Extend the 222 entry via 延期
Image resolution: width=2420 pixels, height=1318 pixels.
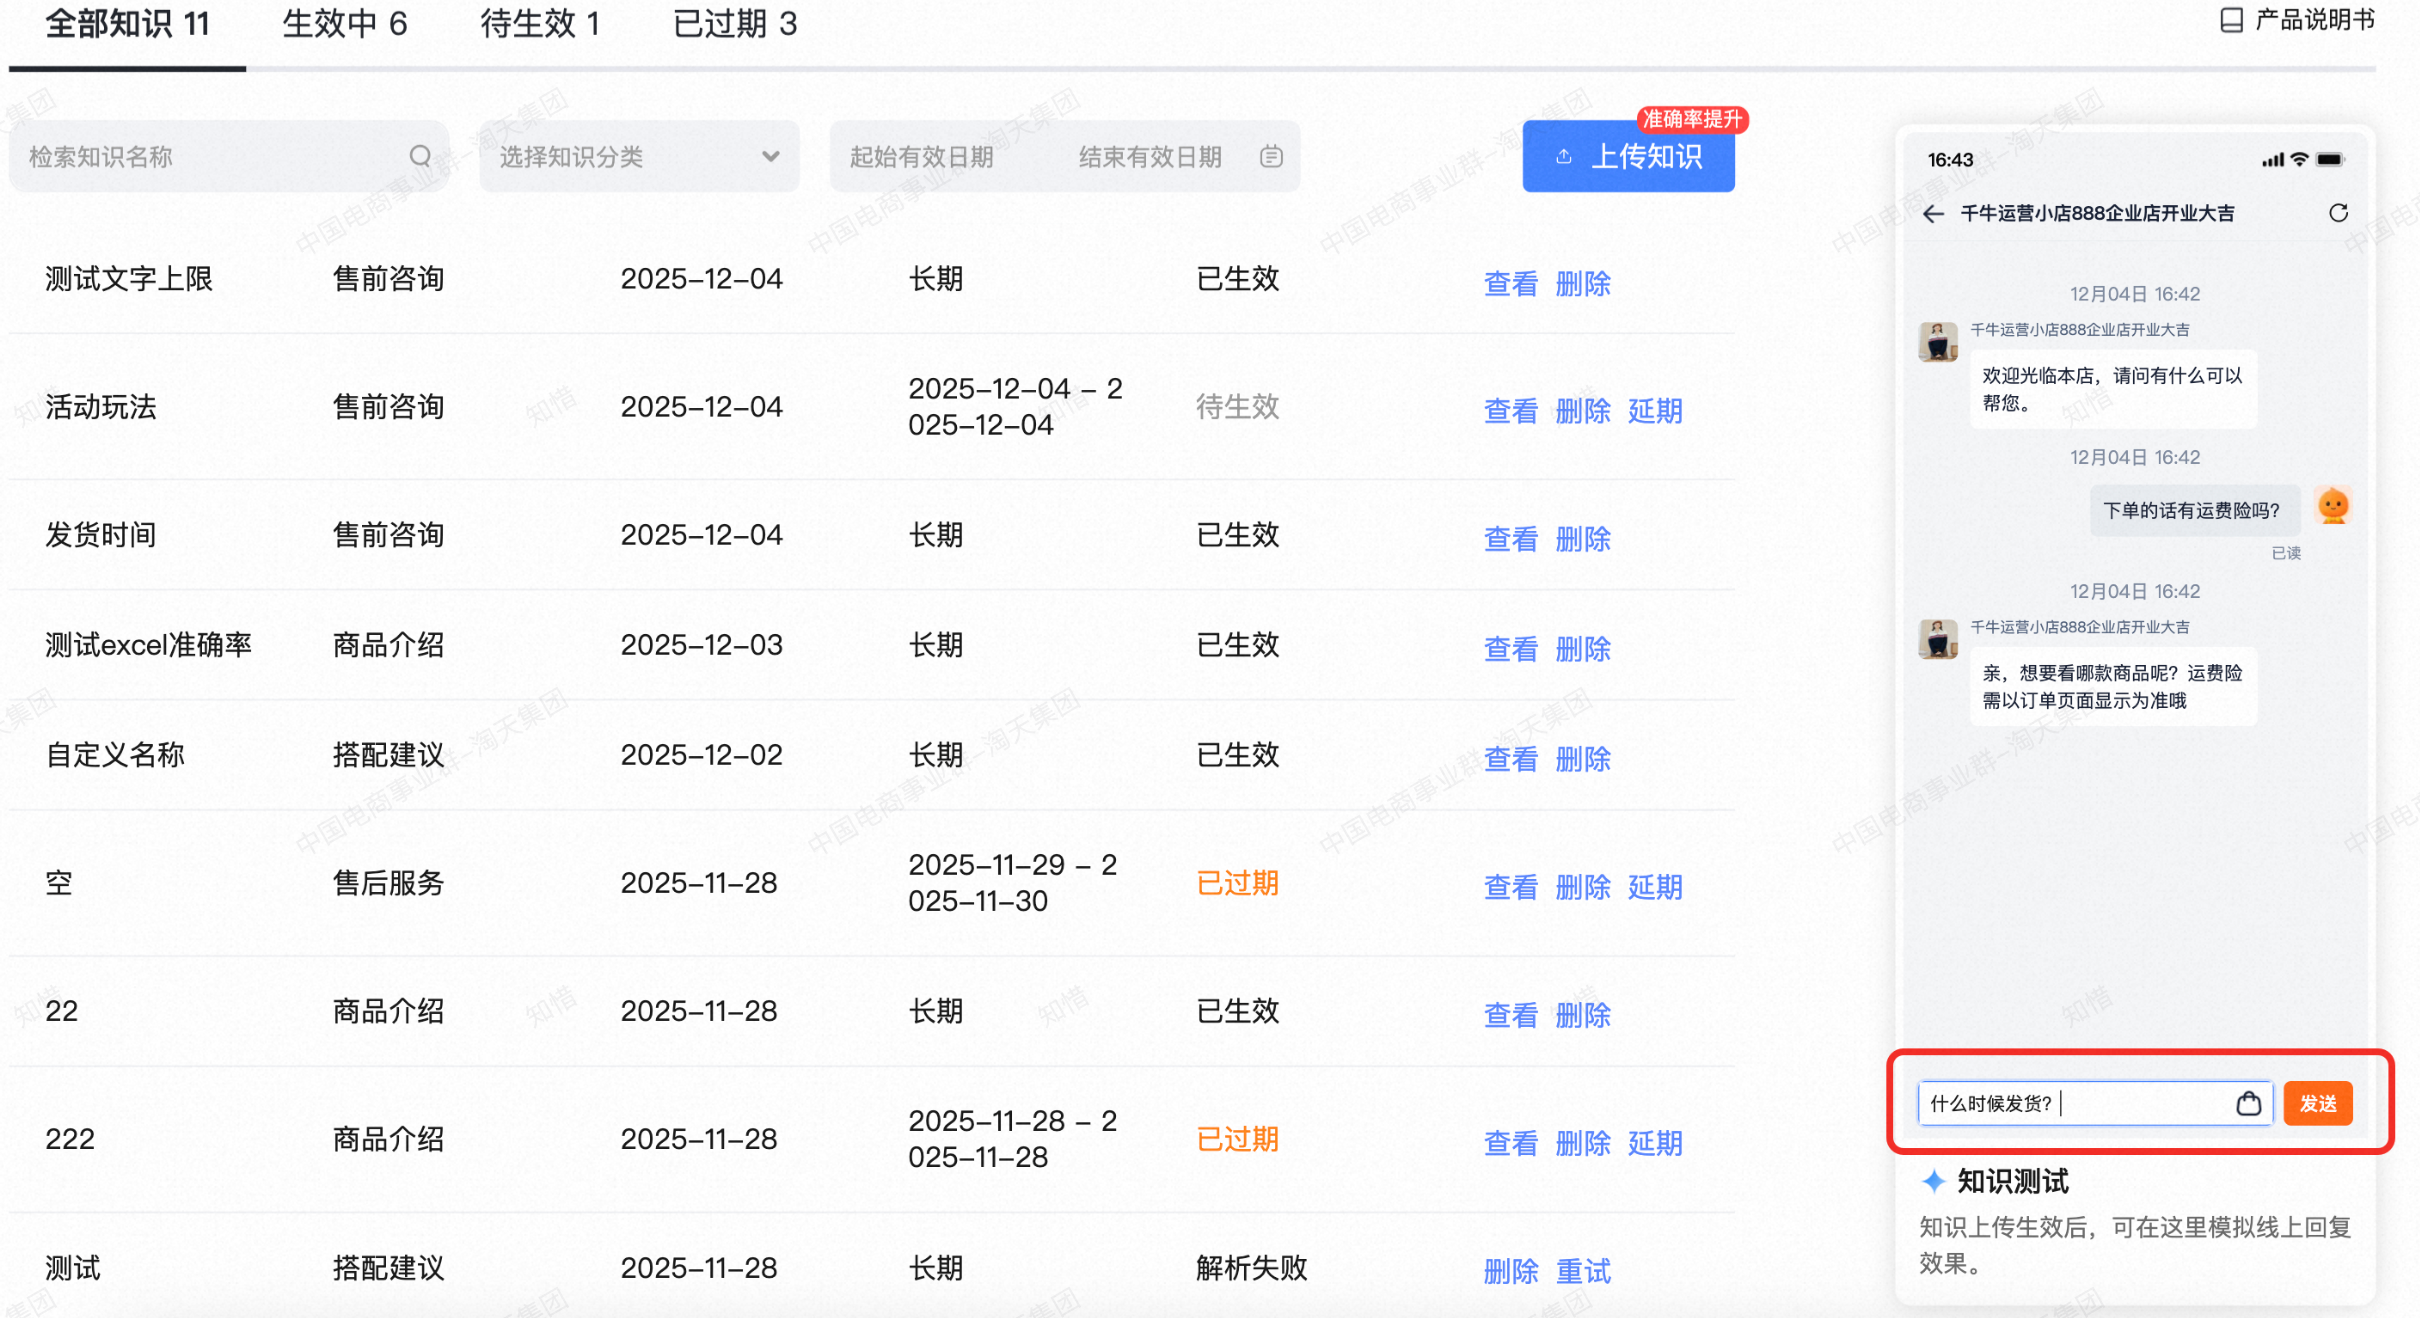click(1655, 1142)
